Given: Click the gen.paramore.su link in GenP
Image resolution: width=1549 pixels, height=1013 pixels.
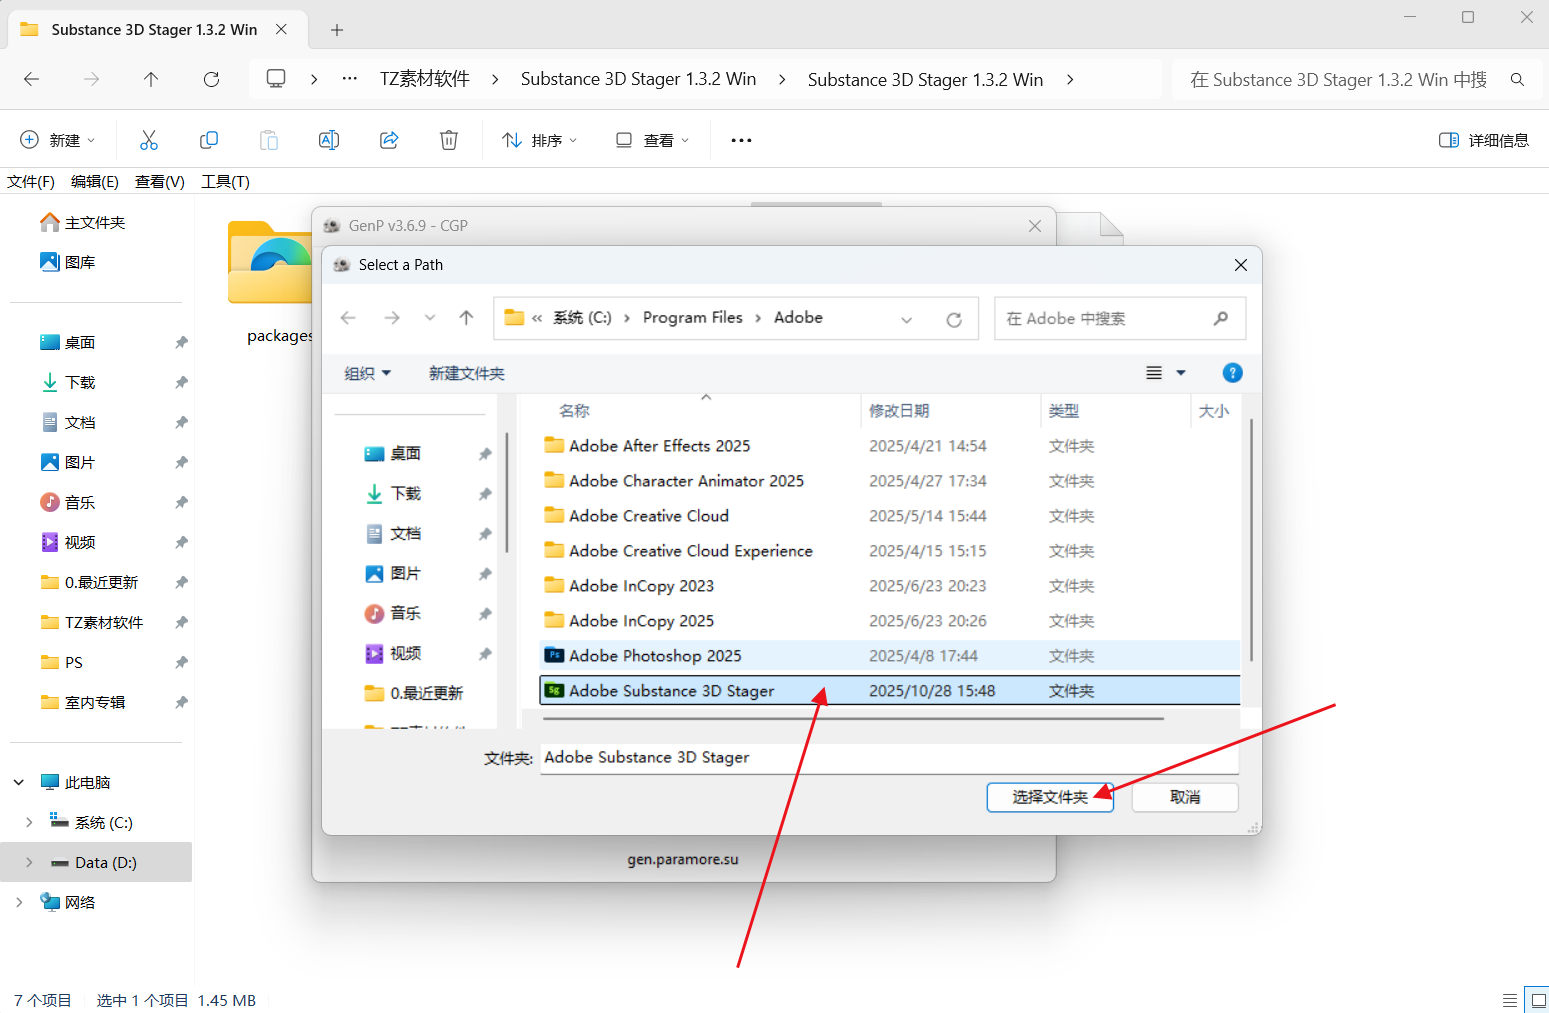Looking at the screenshot, I should 683,859.
